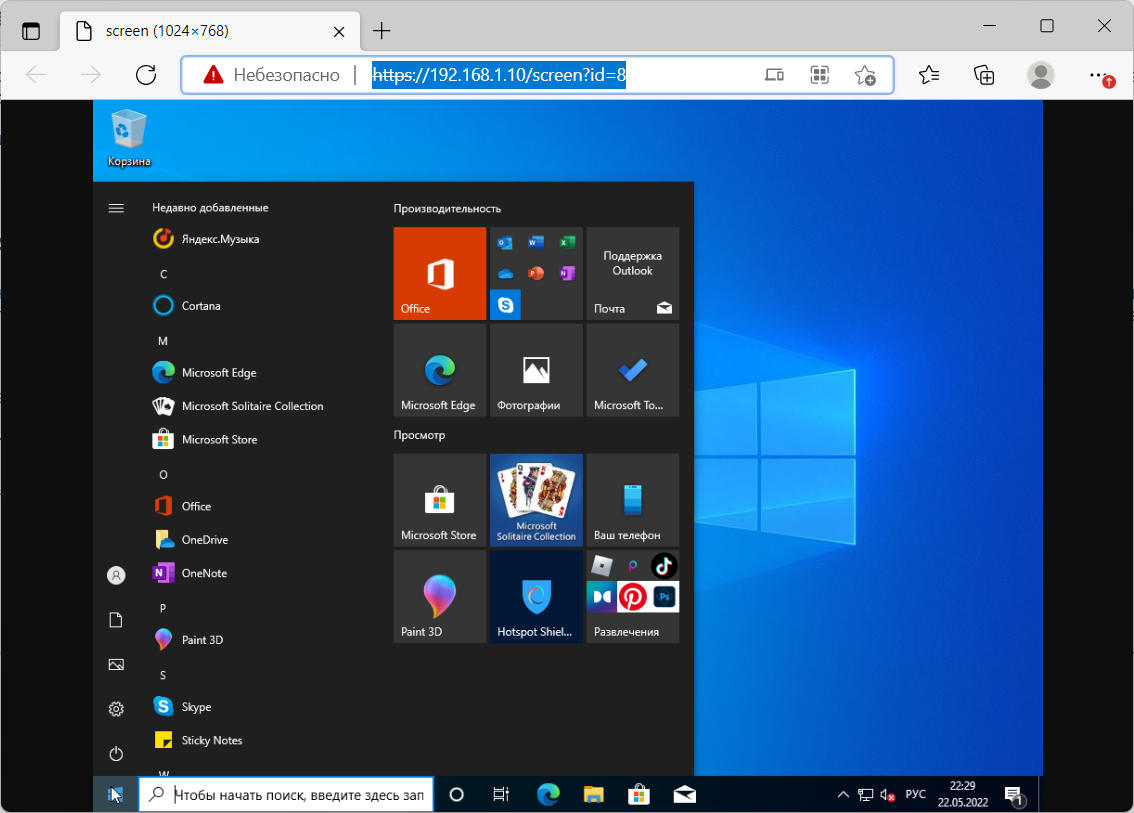Screen dimensions: 1134x813
Task: Open the Skype tile in Office group
Action: (506, 305)
